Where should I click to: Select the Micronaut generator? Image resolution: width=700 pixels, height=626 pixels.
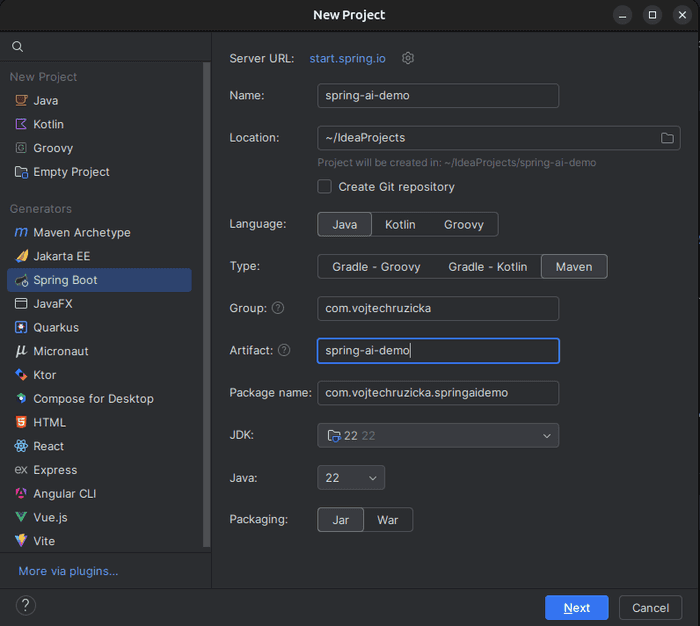click(x=60, y=351)
